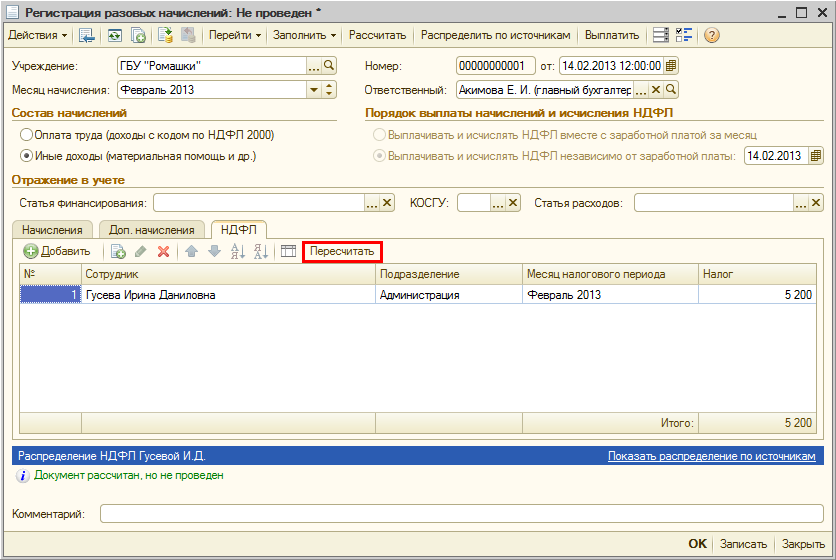The image size is (836, 560).
Task: Click Добавить to add a tax row
Action: 57,251
